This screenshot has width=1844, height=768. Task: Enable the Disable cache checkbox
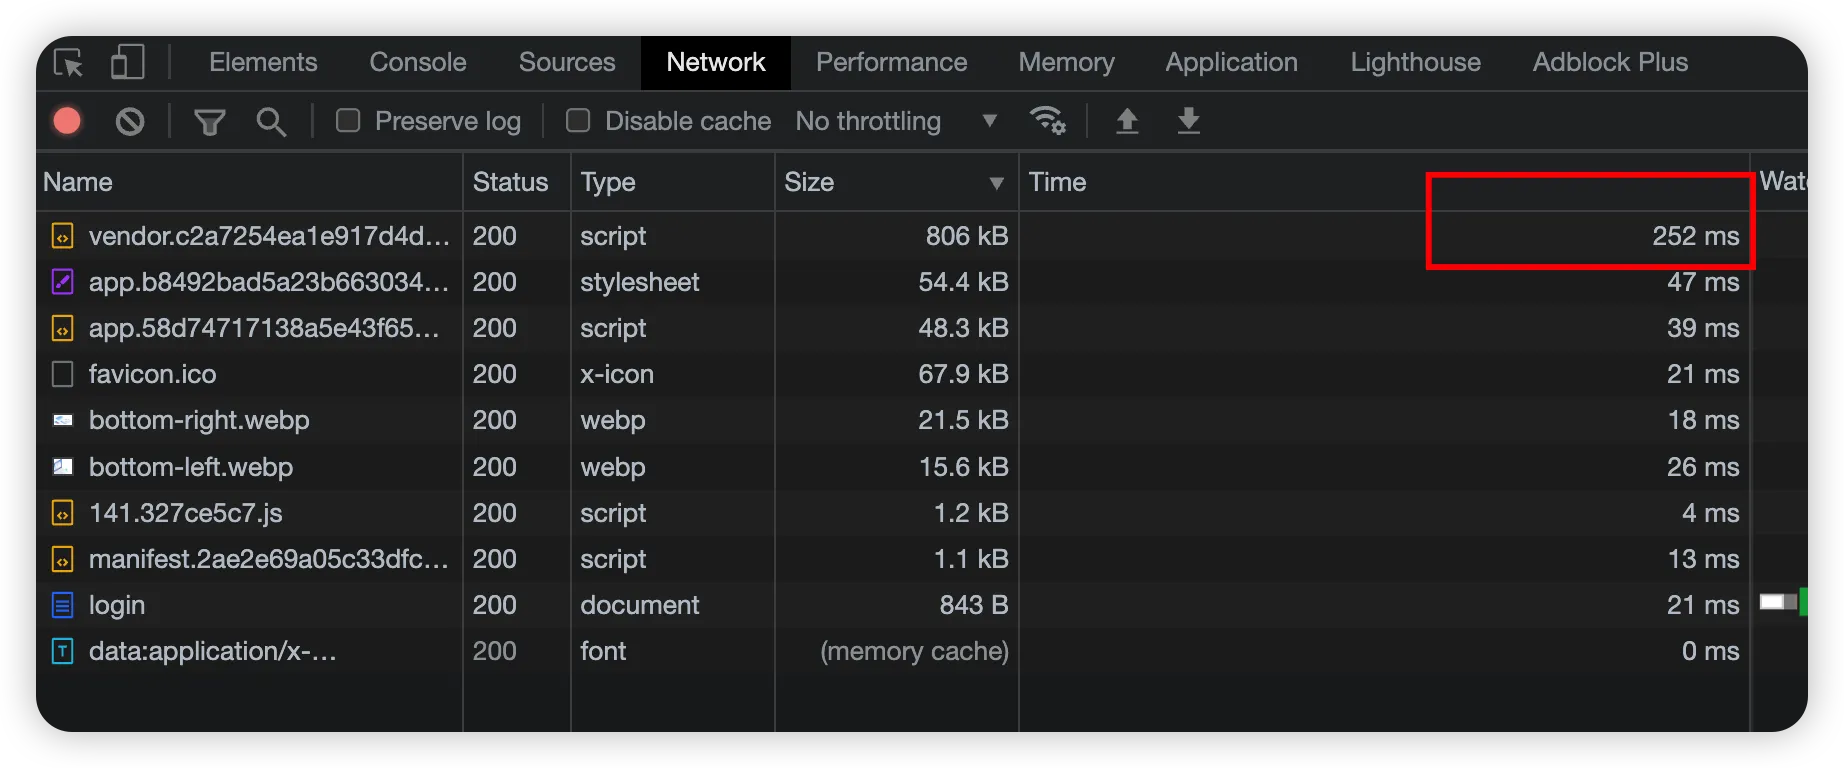coord(578,121)
